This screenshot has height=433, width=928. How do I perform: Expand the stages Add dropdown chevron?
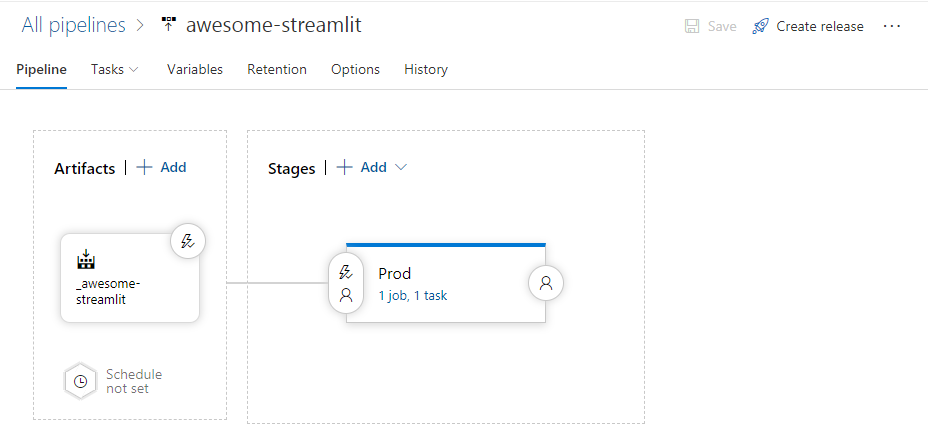pyautogui.click(x=401, y=167)
